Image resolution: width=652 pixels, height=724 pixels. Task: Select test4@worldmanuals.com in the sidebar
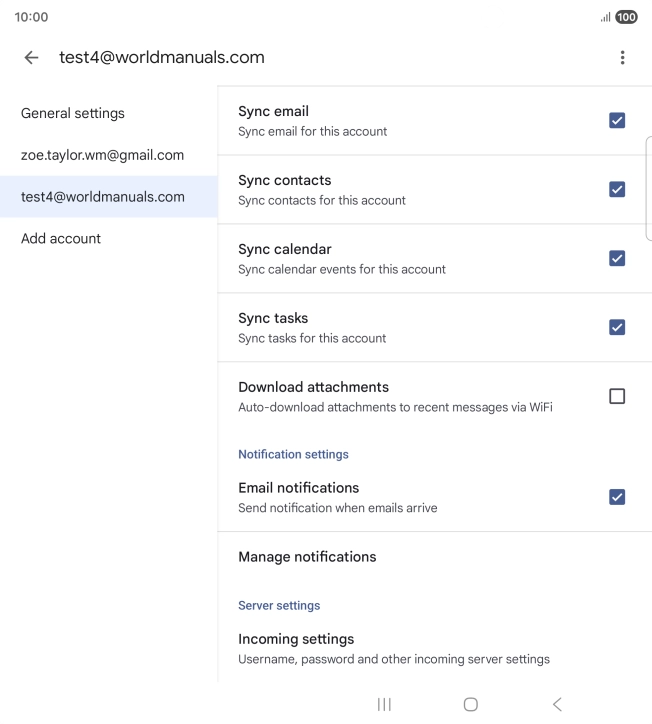[103, 197]
